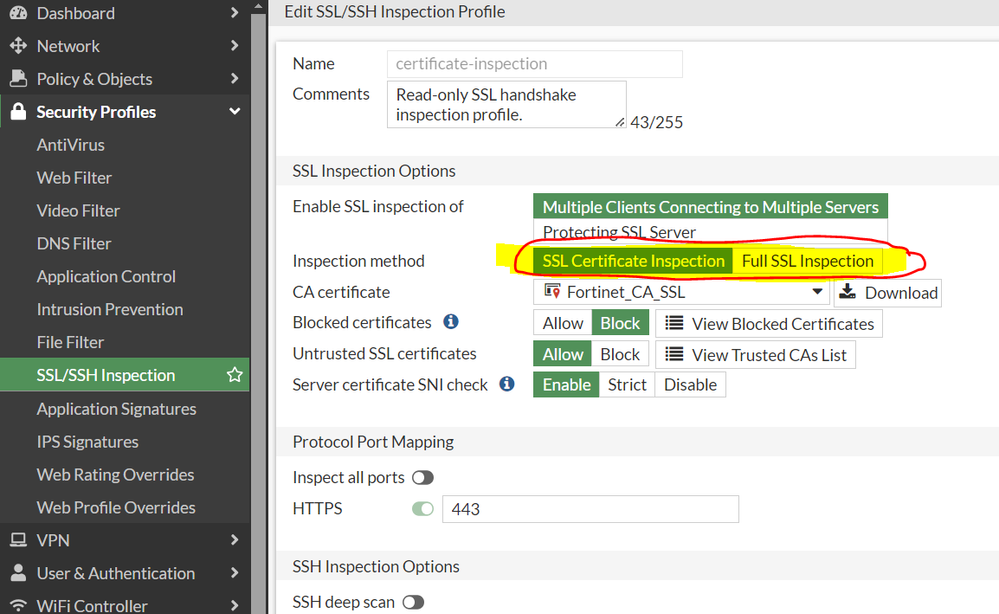Click the favorite star beside SSL/SSH Inspection
This screenshot has height=614, width=999.
tap(235, 375)
